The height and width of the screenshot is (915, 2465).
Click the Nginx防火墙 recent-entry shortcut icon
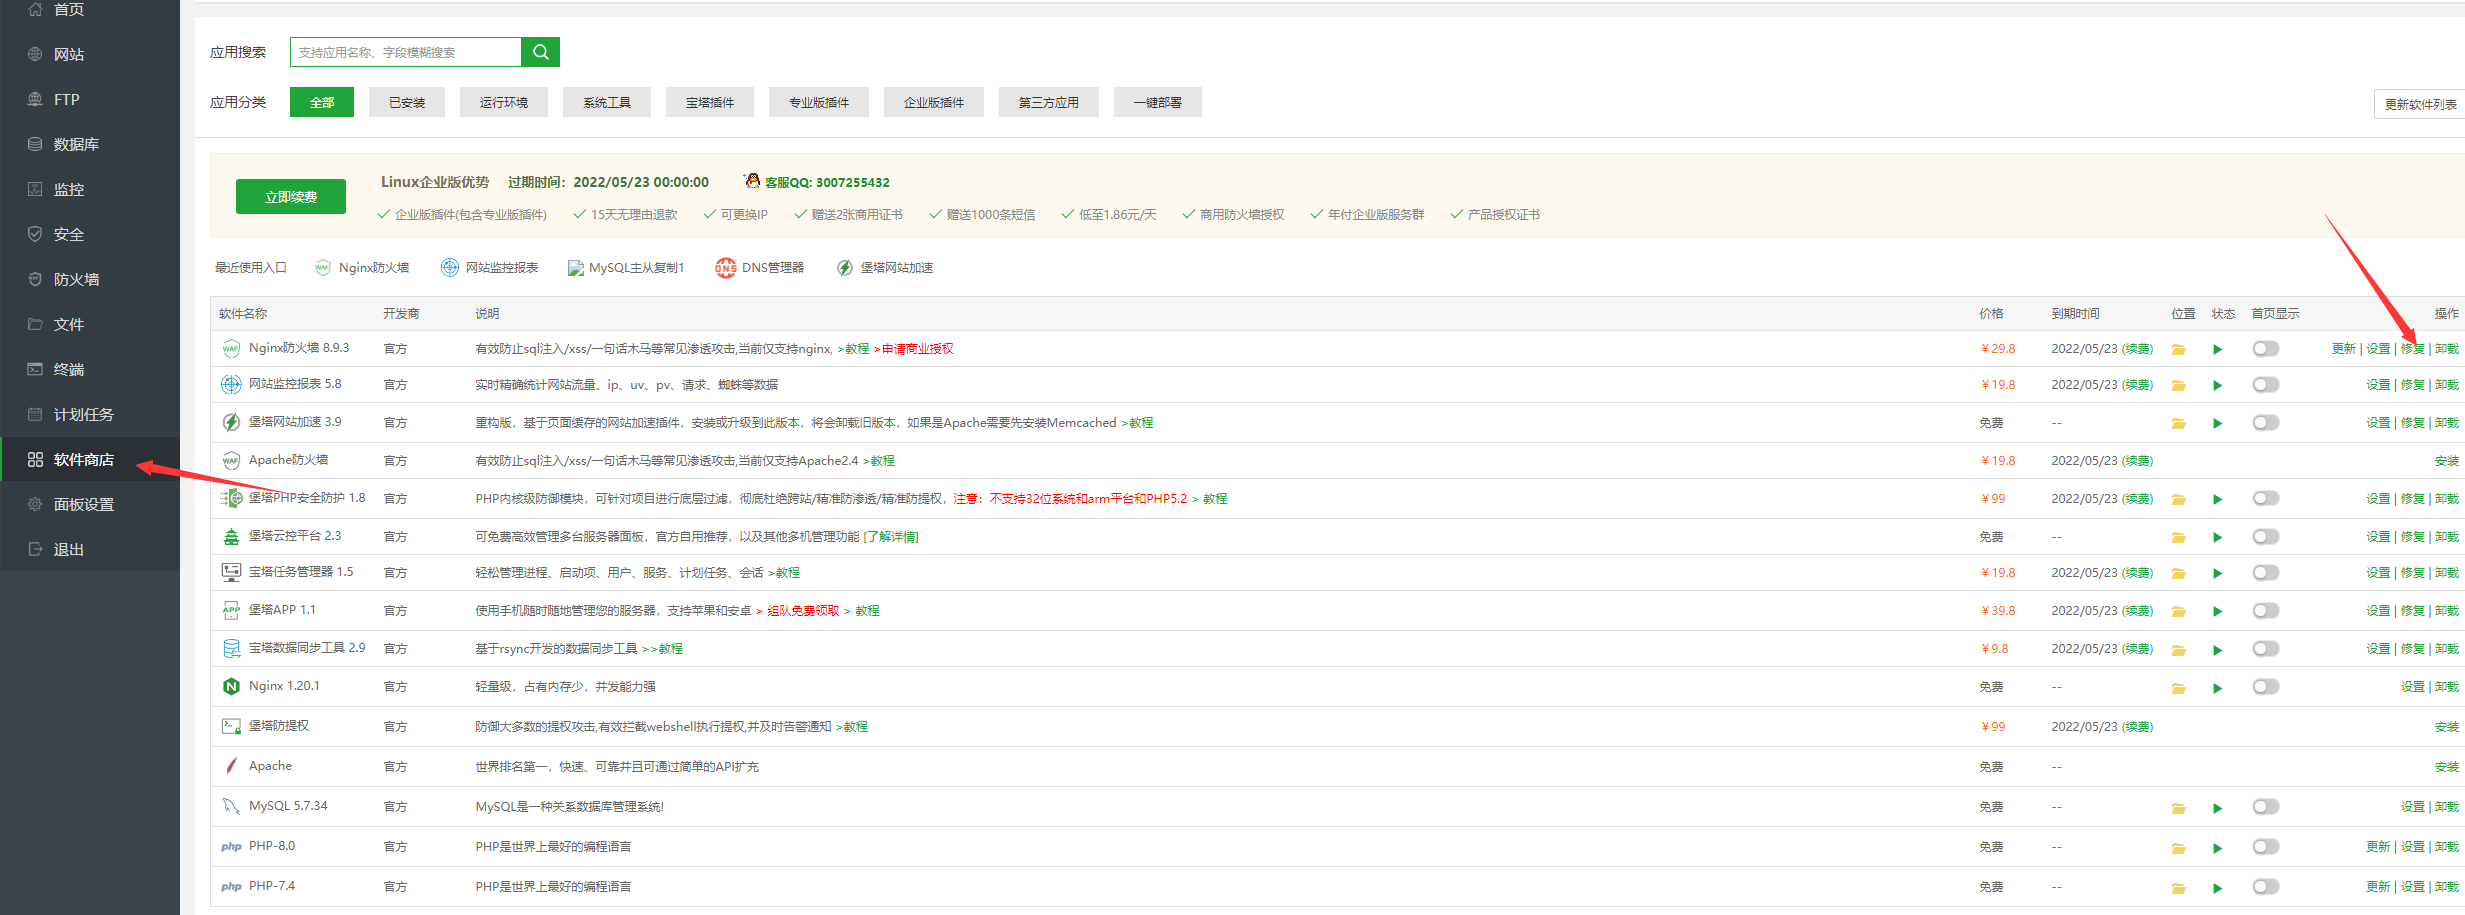(323, 268)
